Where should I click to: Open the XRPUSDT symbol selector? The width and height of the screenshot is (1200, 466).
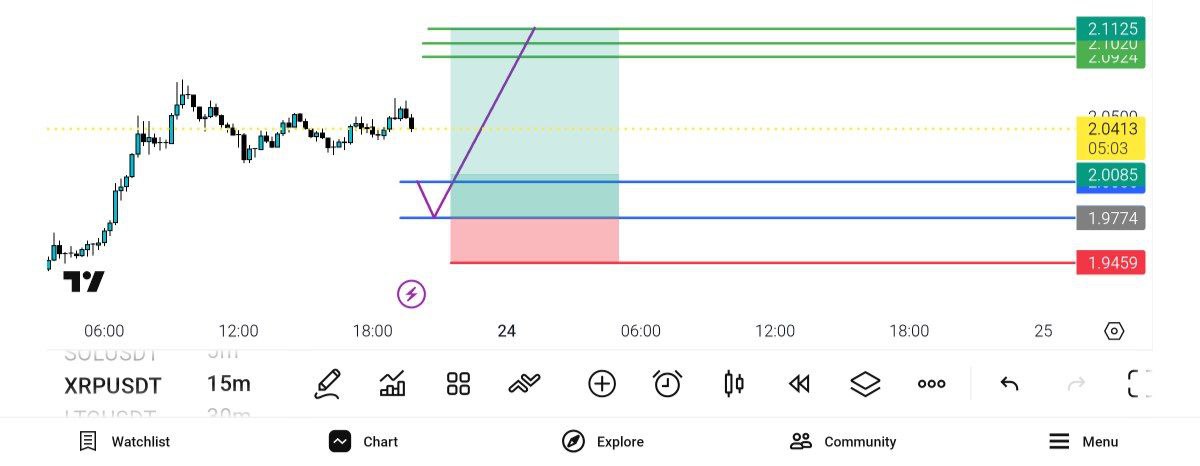coord(113,385)
